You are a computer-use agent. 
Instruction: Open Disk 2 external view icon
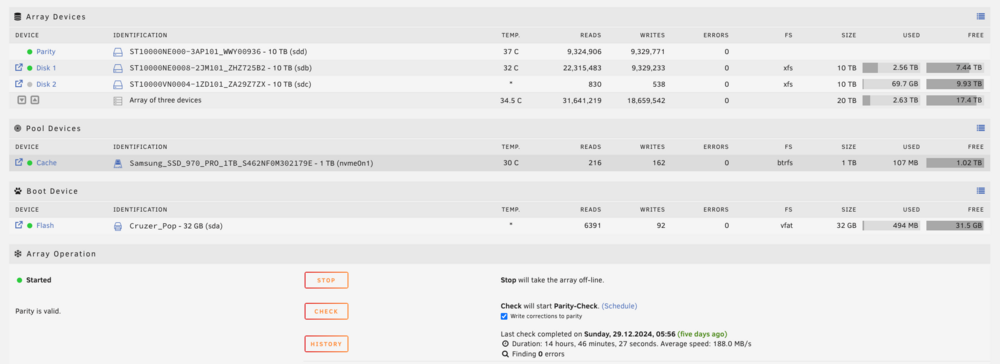19,84
